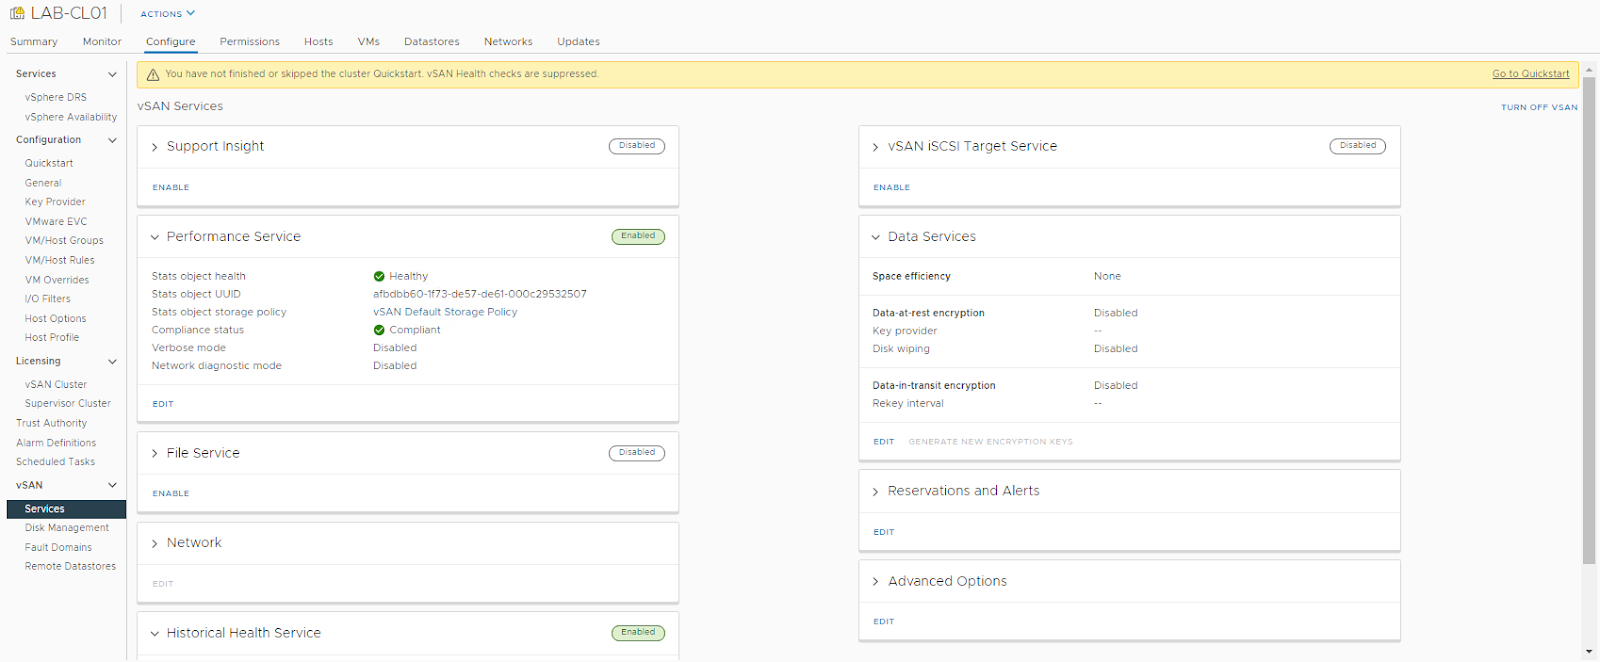Open the VMs tab

369,42
